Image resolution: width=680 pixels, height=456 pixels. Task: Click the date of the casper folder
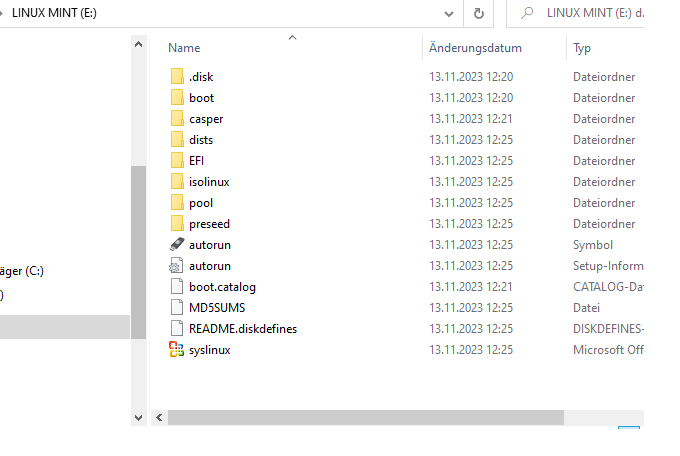(x=471, y=119)
